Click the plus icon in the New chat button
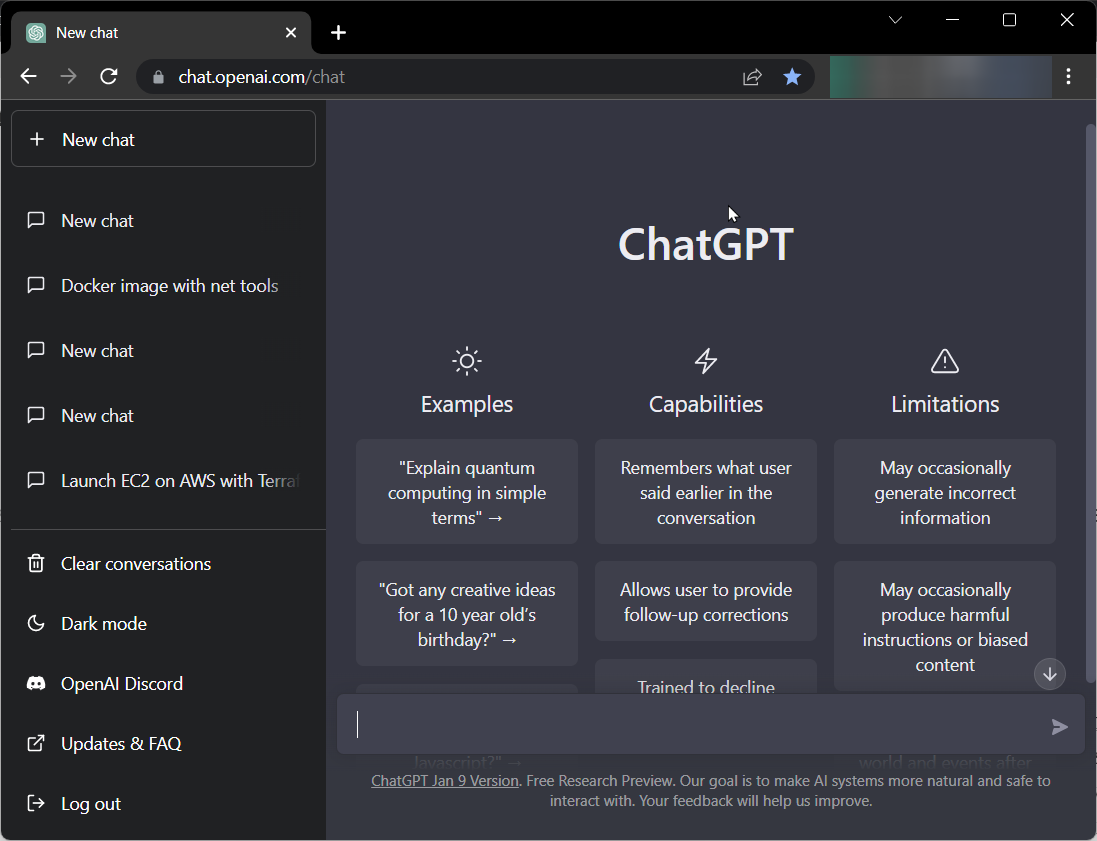Screen dimensions: 1097x841 click(x=37, y=139)
